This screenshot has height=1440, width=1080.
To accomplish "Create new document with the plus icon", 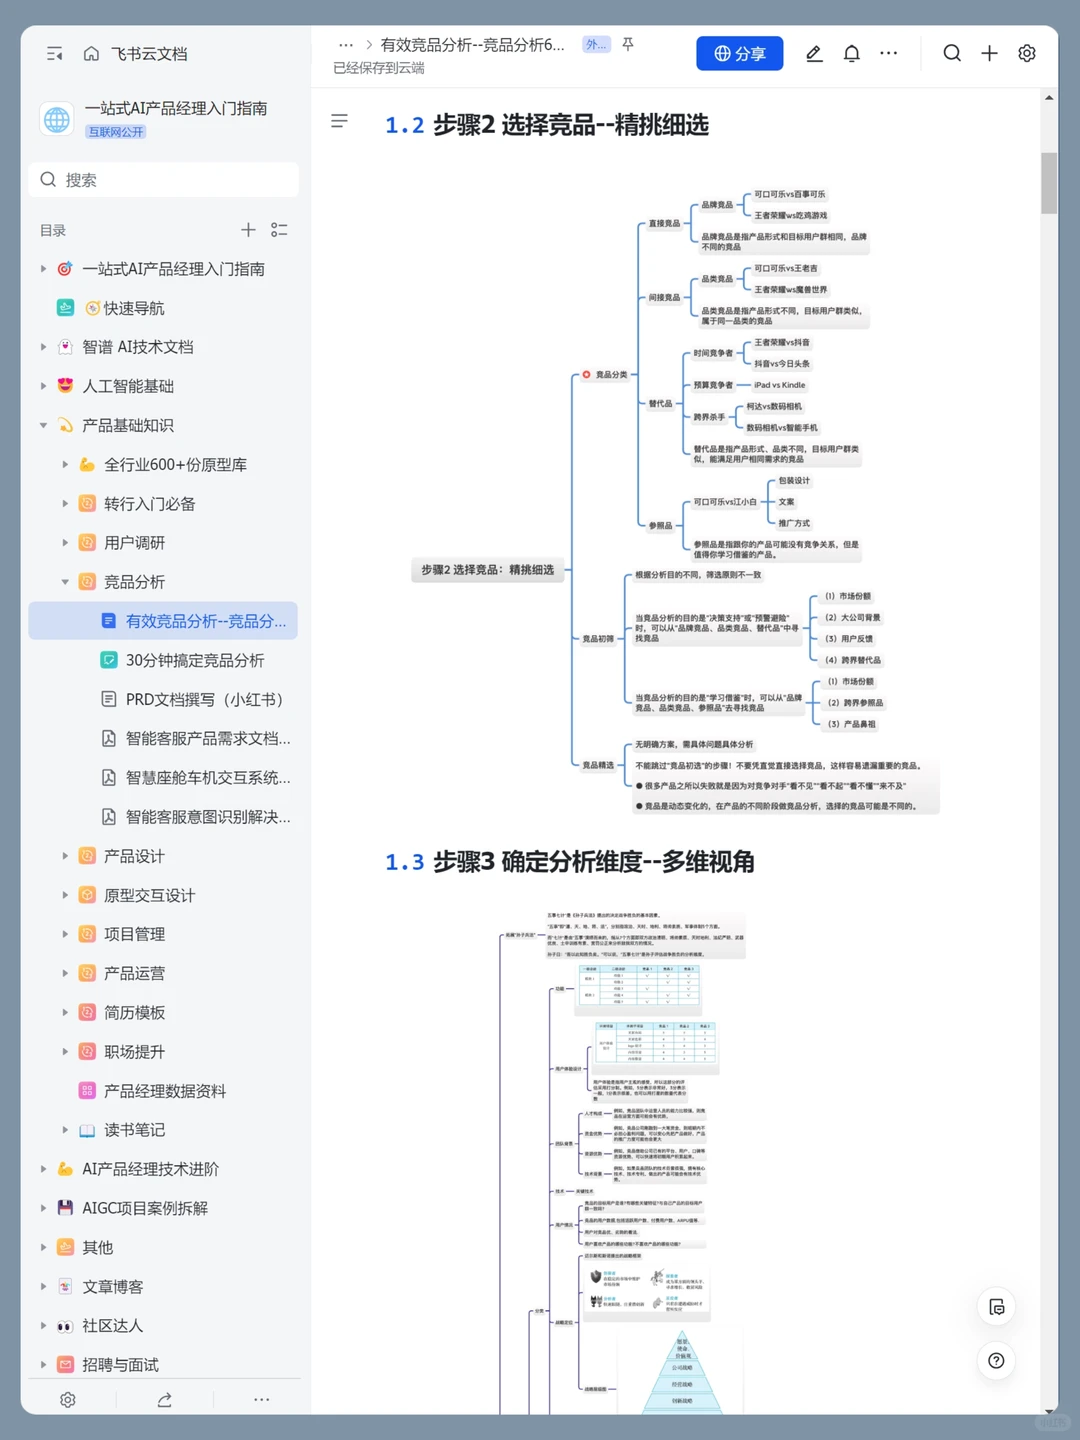I will pyautogui.click(x=989, y=53).
